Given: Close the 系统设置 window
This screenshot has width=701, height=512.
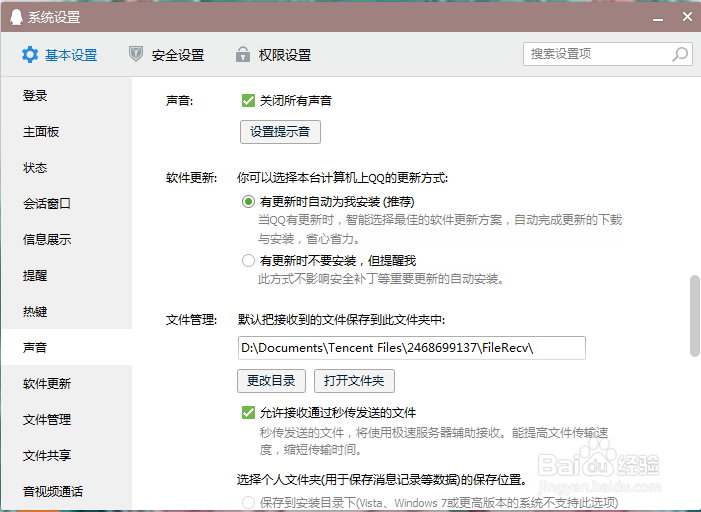Looking at the screenshot, I should 687,17.
